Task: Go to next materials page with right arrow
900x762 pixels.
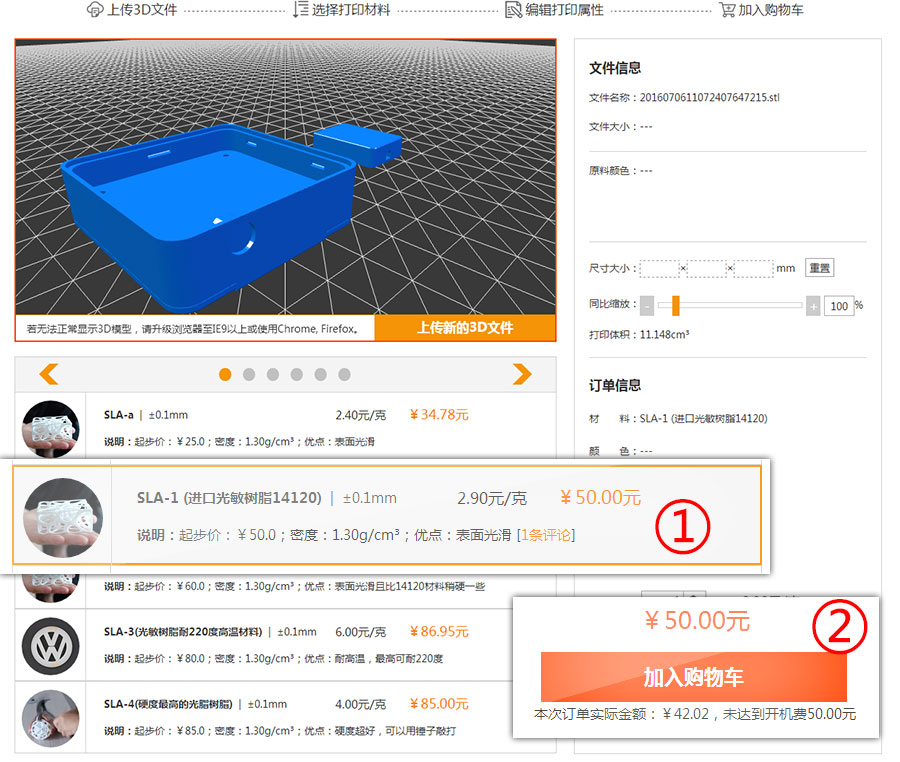Action: click(521, 374)
